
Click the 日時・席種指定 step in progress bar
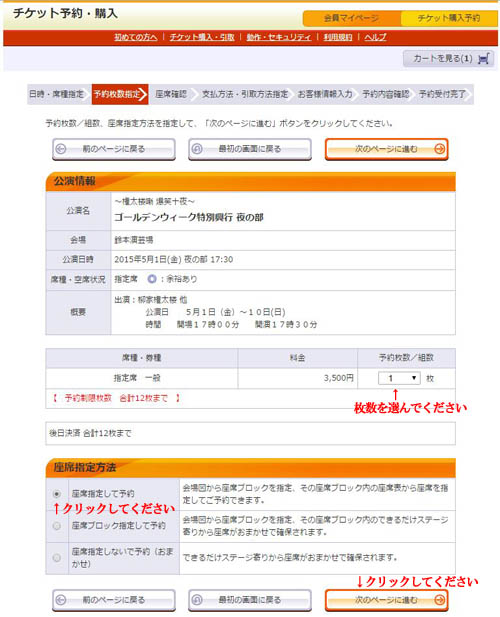pos(57,94)
